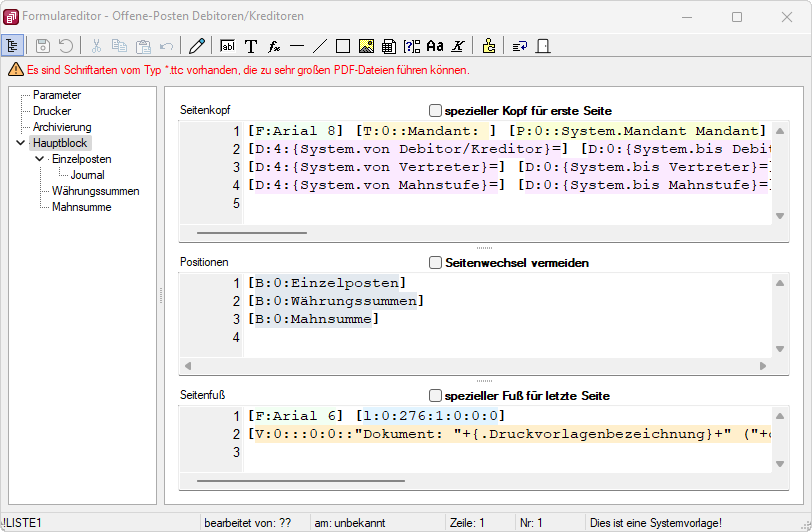Open the Archivierung tree entry
The image size is (812, 532).
(61, 127)
